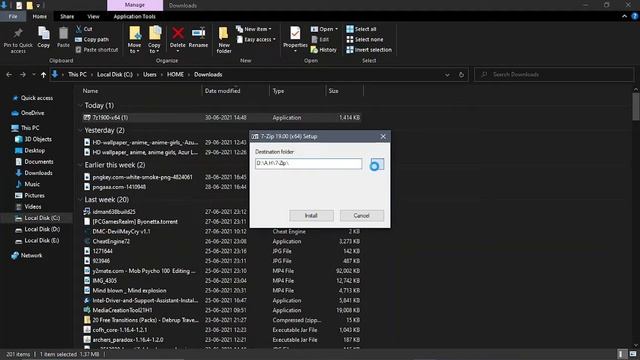This screenshot has height=360, width=640.
Task: Switch to large icons view in status bar
Action: (x=633, y=354)
